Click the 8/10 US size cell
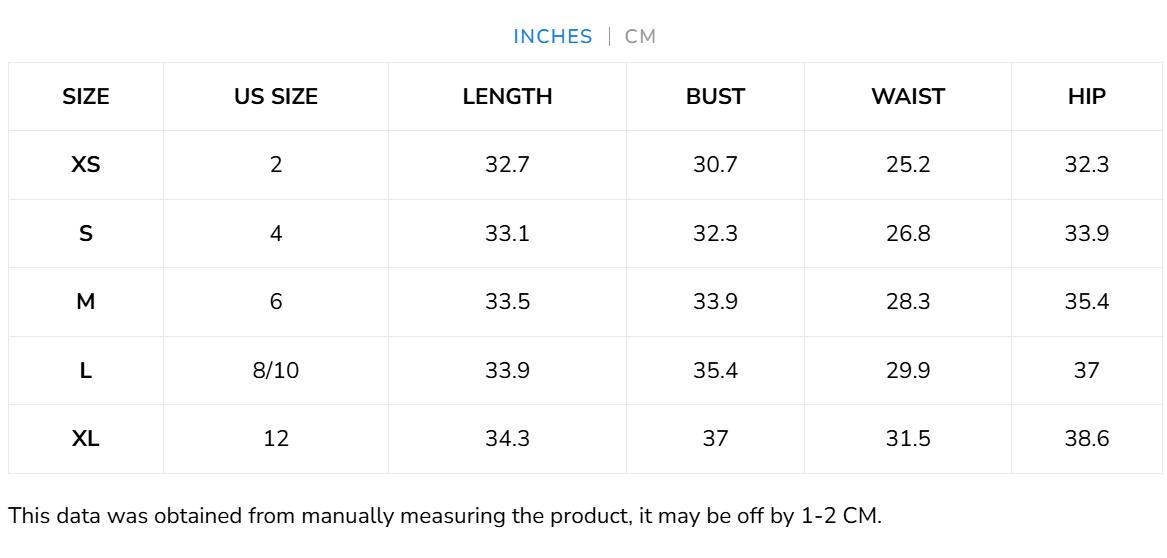The width and height of the screenshot is (1167, 558). pos(276,371)
